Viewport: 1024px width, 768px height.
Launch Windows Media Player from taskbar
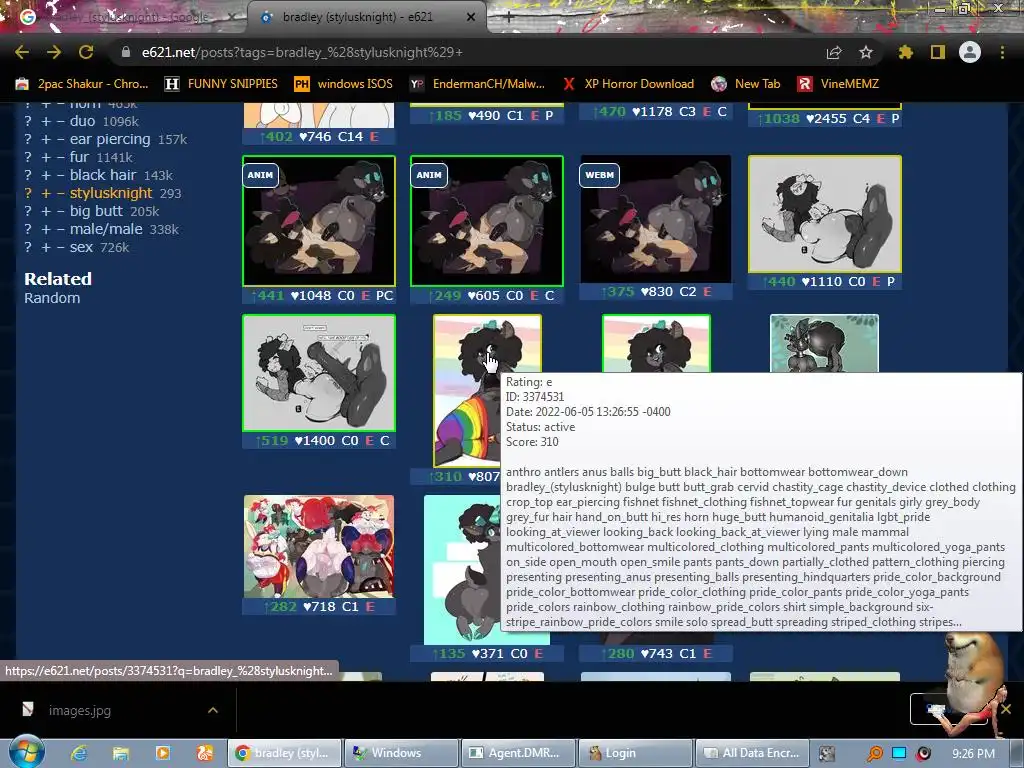[163, 753]
